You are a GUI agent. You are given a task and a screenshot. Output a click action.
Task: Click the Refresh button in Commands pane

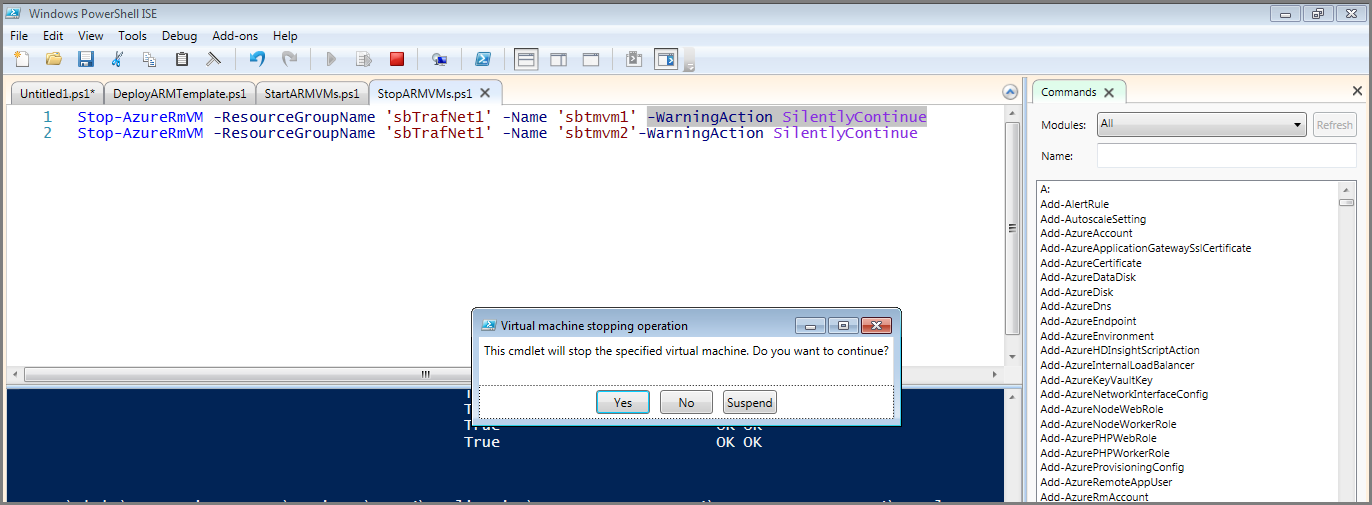pos(1334,125)
